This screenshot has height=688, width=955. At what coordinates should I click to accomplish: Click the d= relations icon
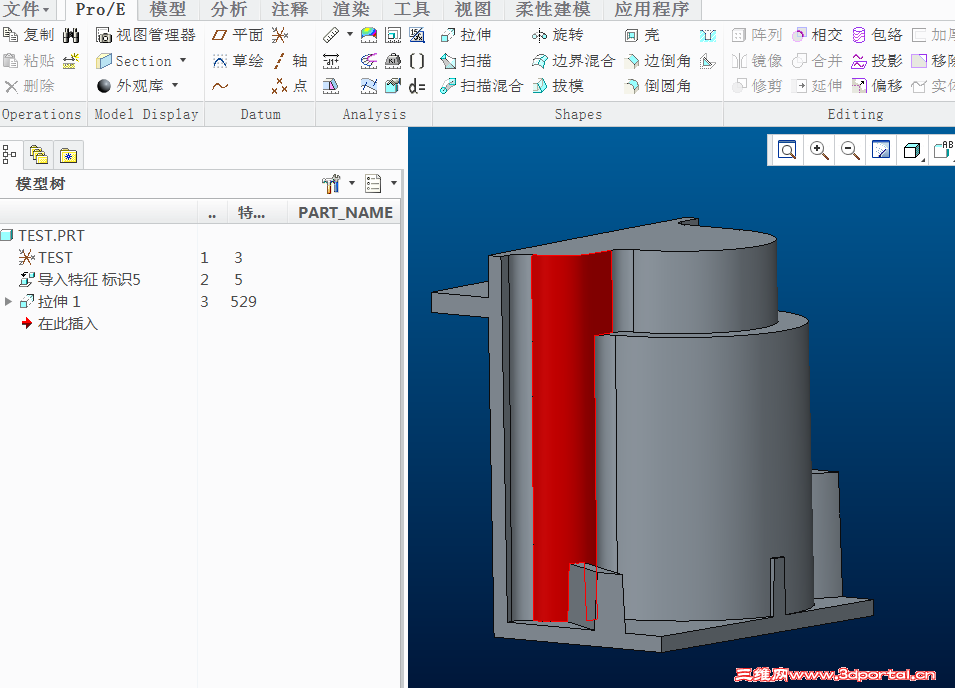pos(417,86)
